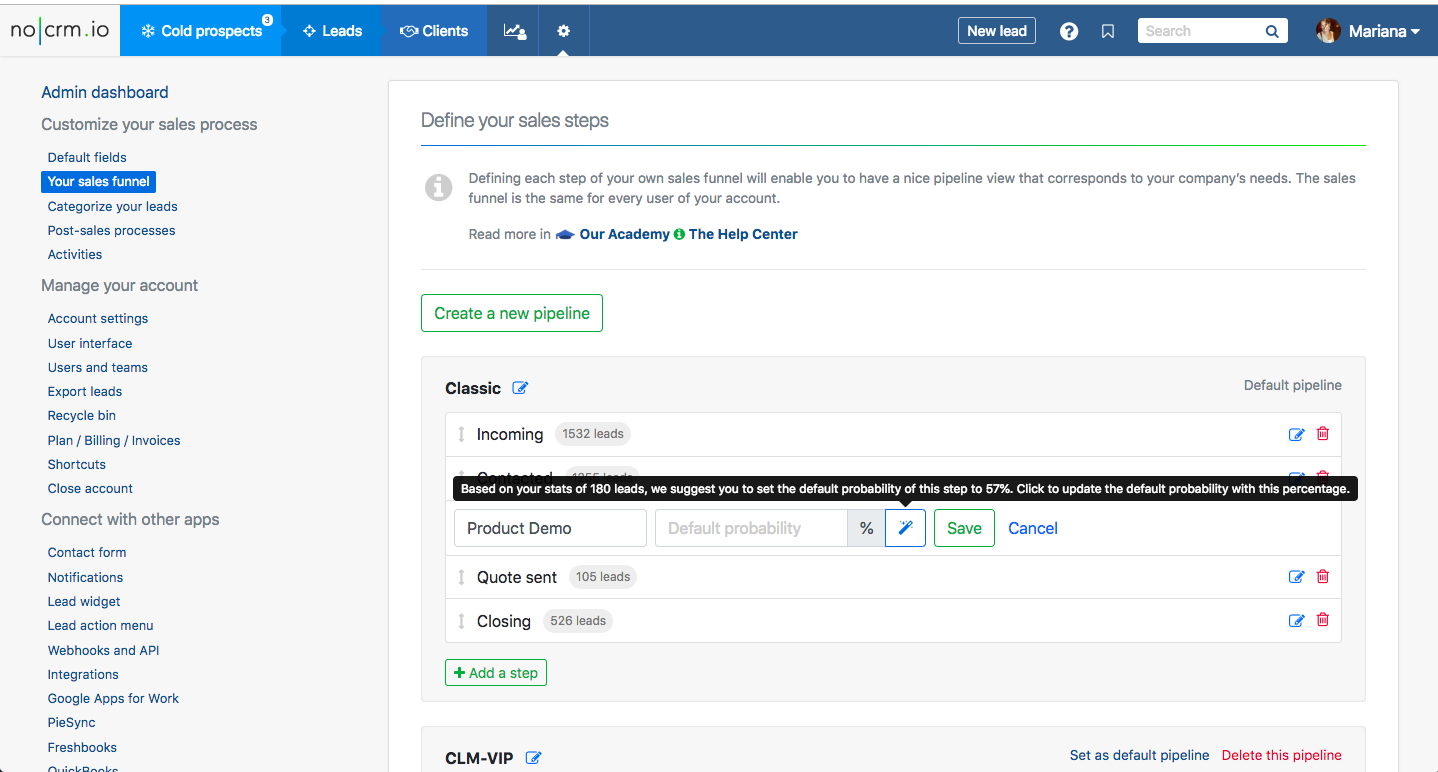
Task: Switch to the Leads tab
Action: tap(332, 31)
